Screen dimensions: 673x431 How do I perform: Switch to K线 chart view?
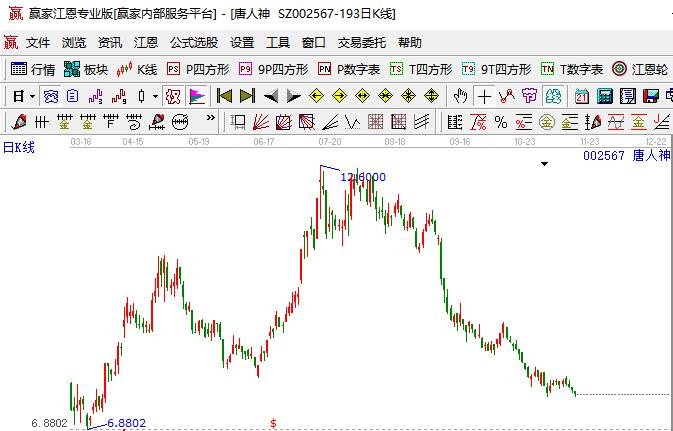[137, 69]
